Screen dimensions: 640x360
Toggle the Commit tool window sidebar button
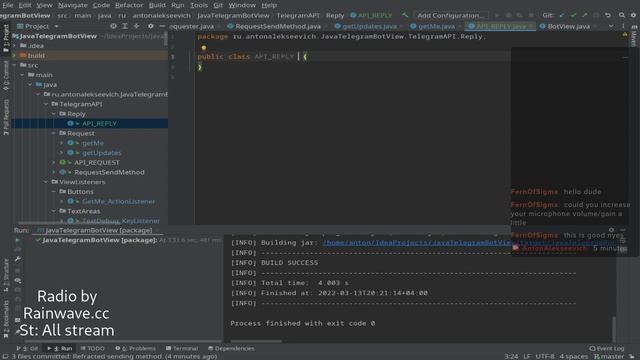[6, 76]
